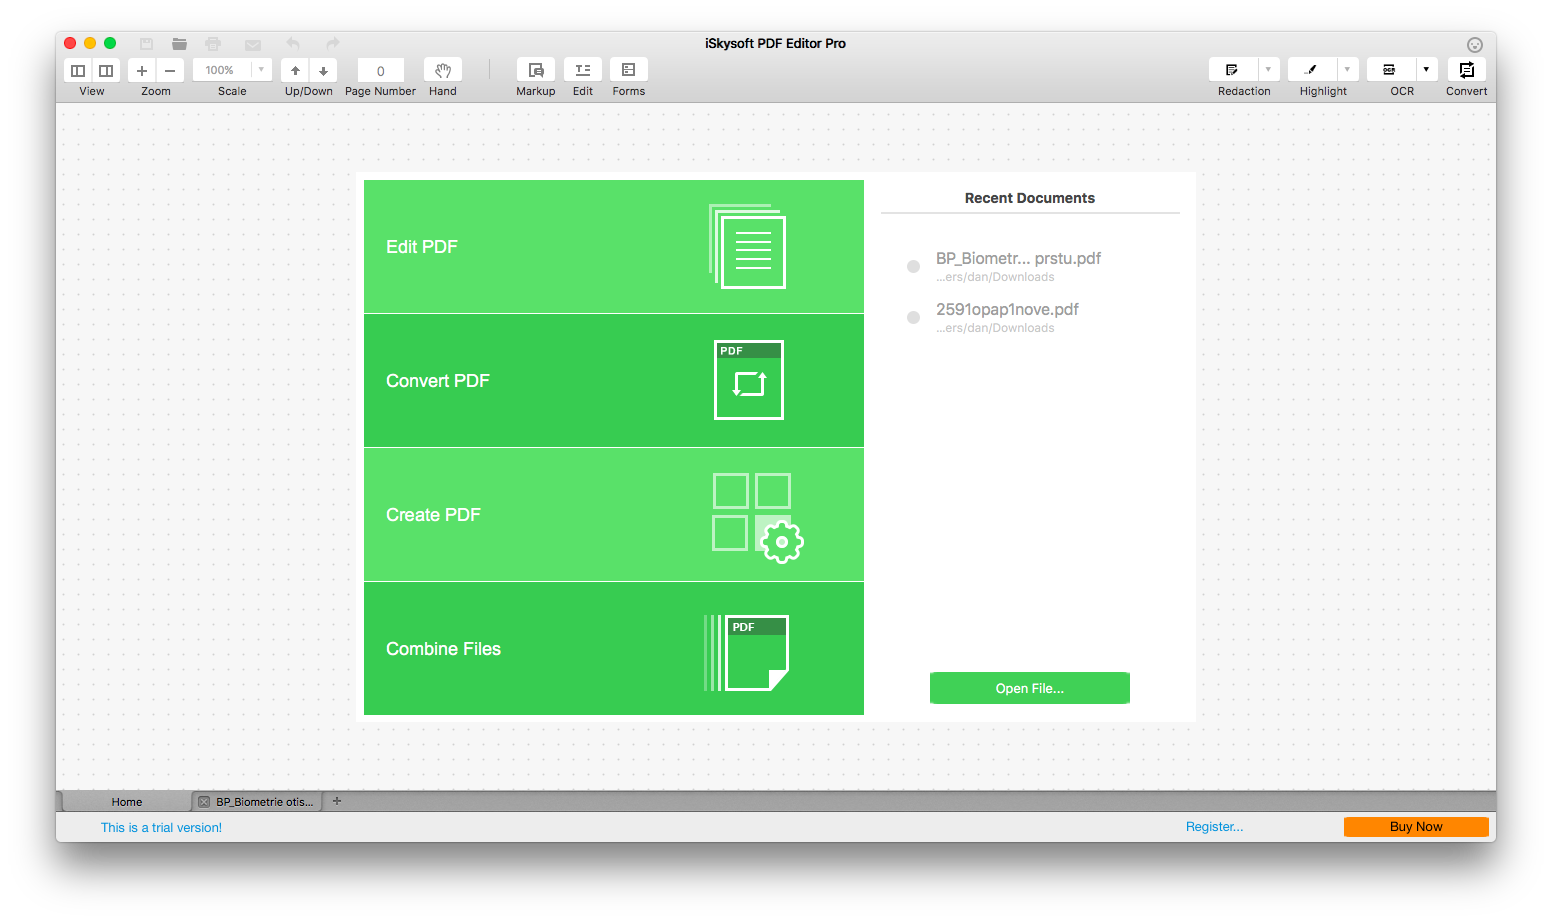
Task: Click the 'This is a trial version!' link
Action: tap(161, 827)
